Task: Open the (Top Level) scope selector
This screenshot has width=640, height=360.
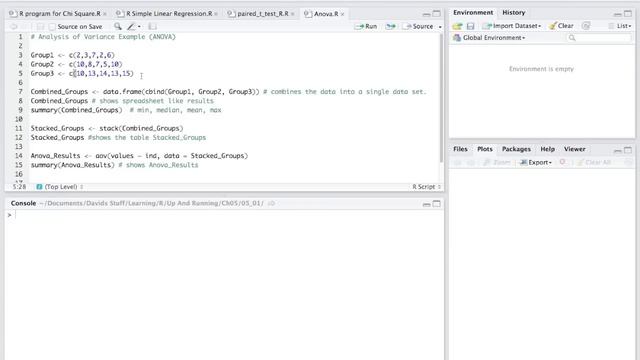Action: point(60,187)
